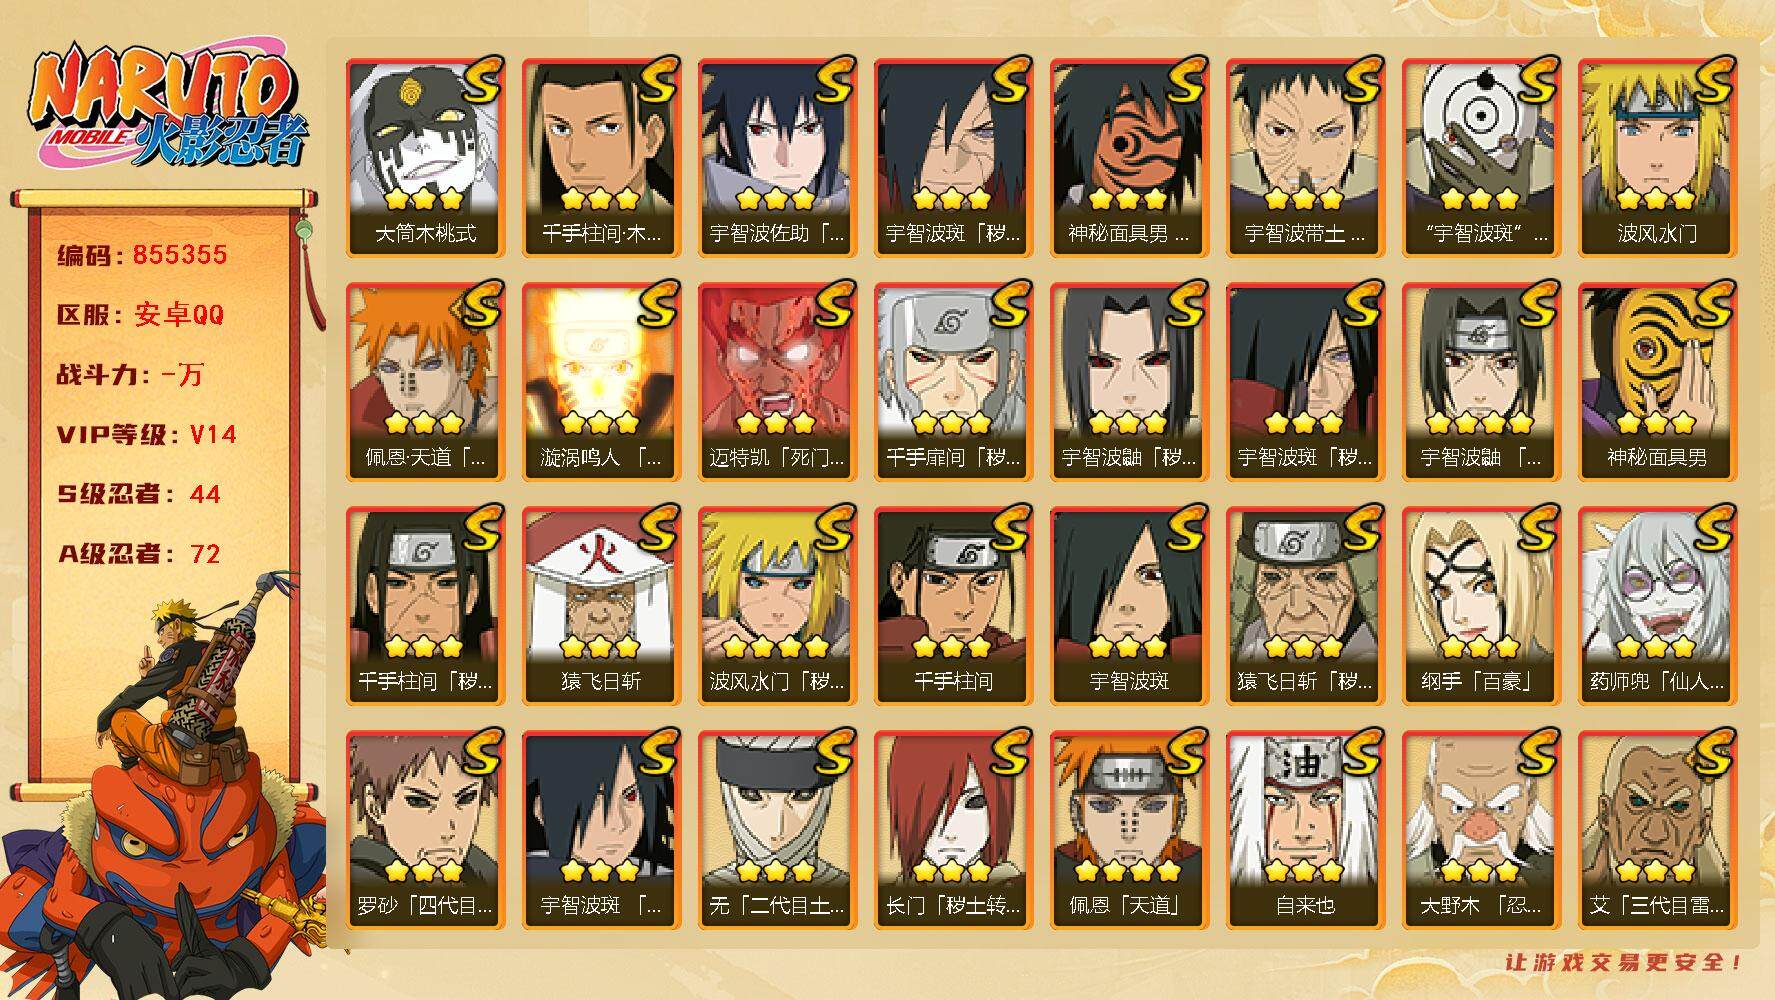This screenshot has height=1000, width=1775.
Task: Open the 迈特凯「死门... red portrait card
Action: coord(777,382)
